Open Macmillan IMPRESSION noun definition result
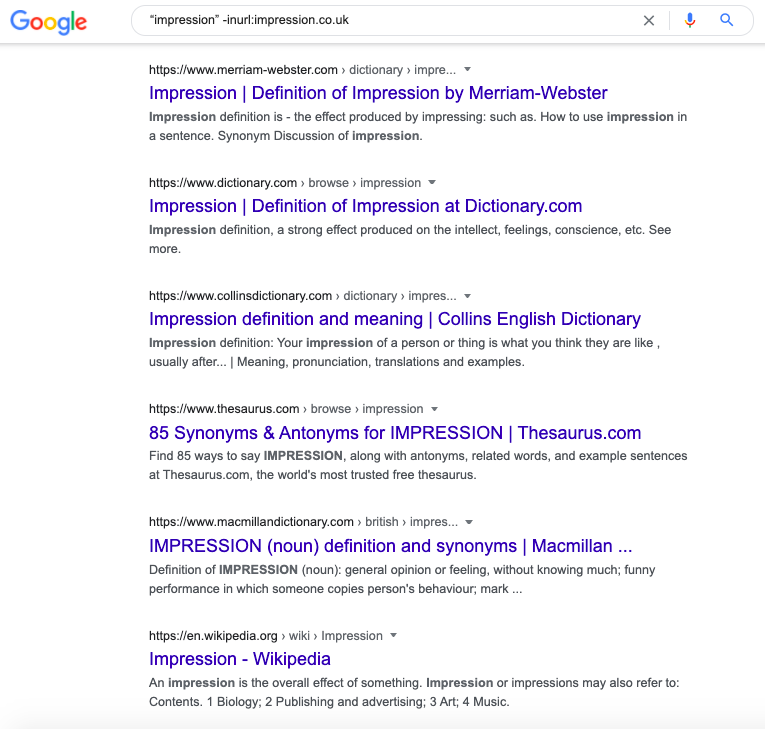Screen dimensions: 765x729 (x=390, y=546)
